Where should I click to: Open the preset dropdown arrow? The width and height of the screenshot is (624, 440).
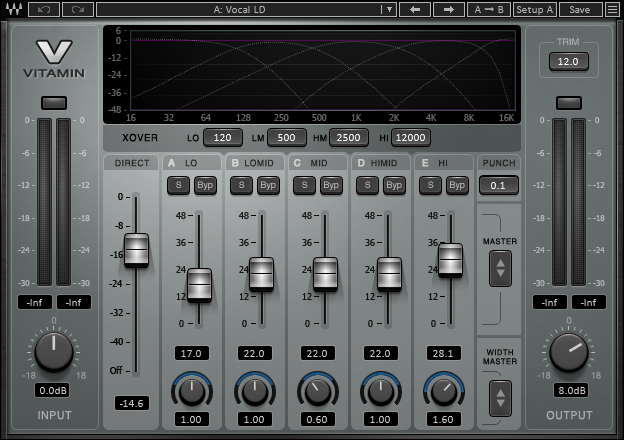pyautogui.click(x=389, y=10)
